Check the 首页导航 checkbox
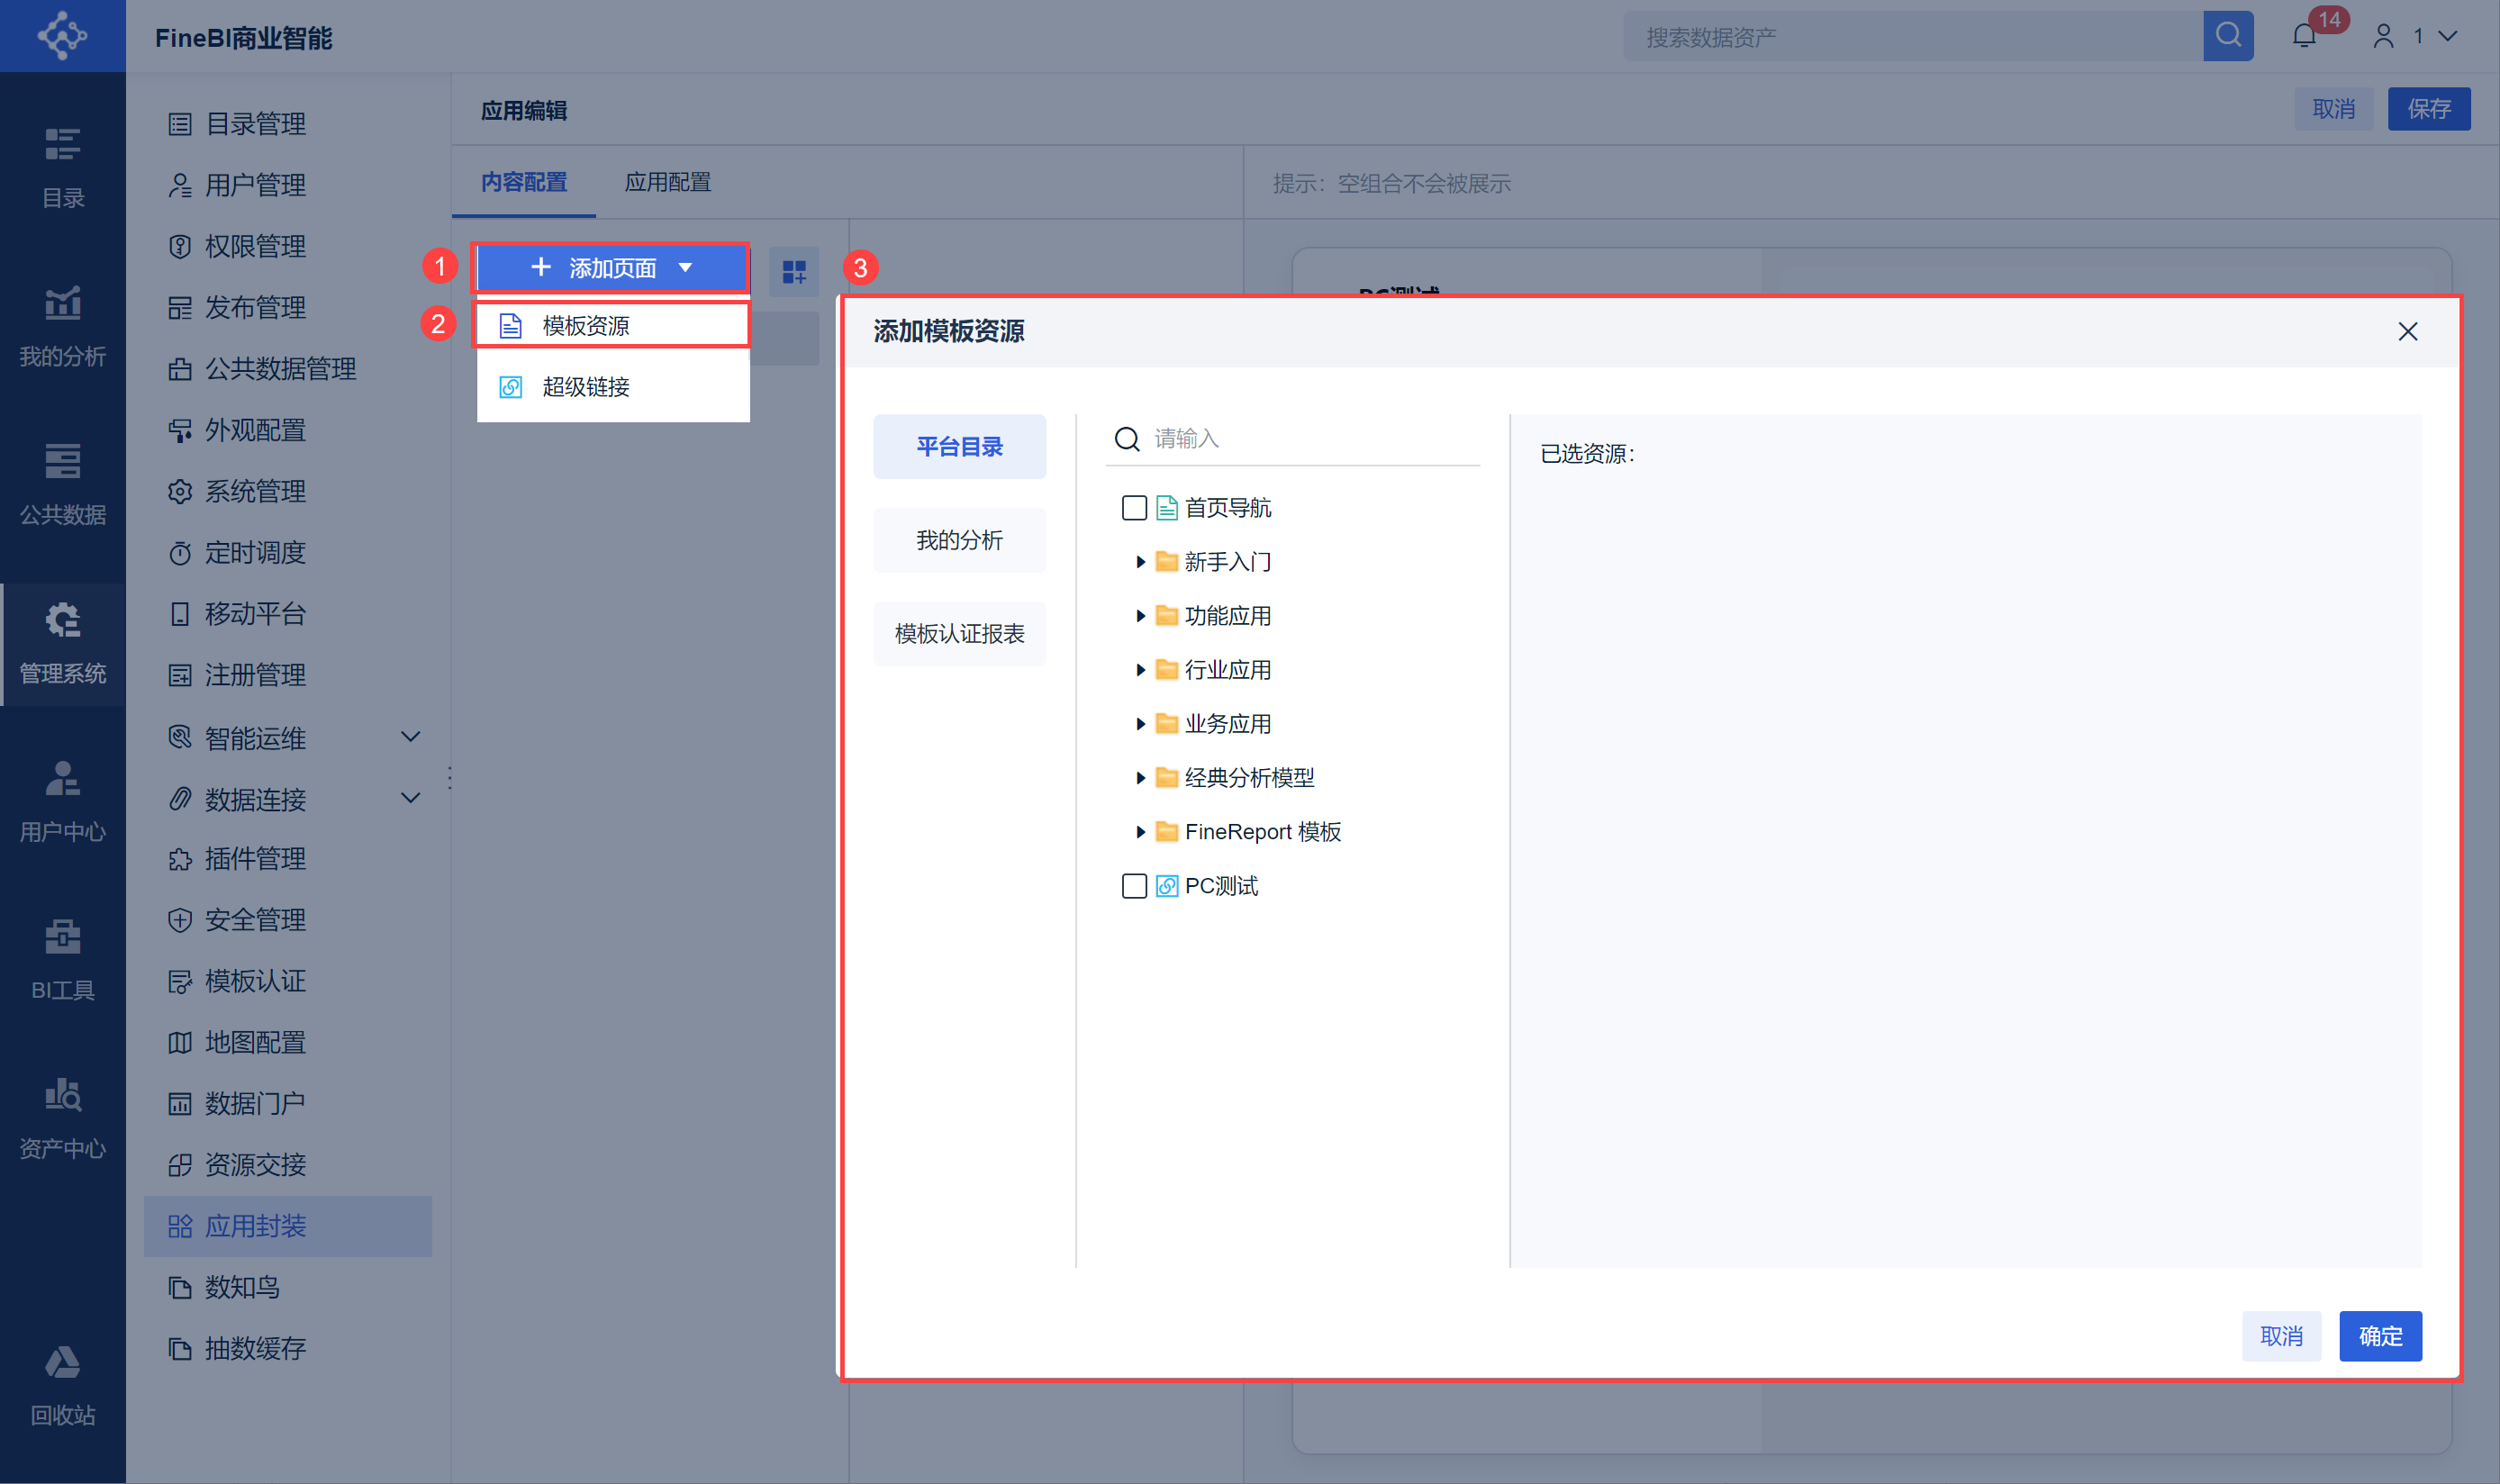The width and height of the screenshot is (2500, 1484). pos(1134,508)
